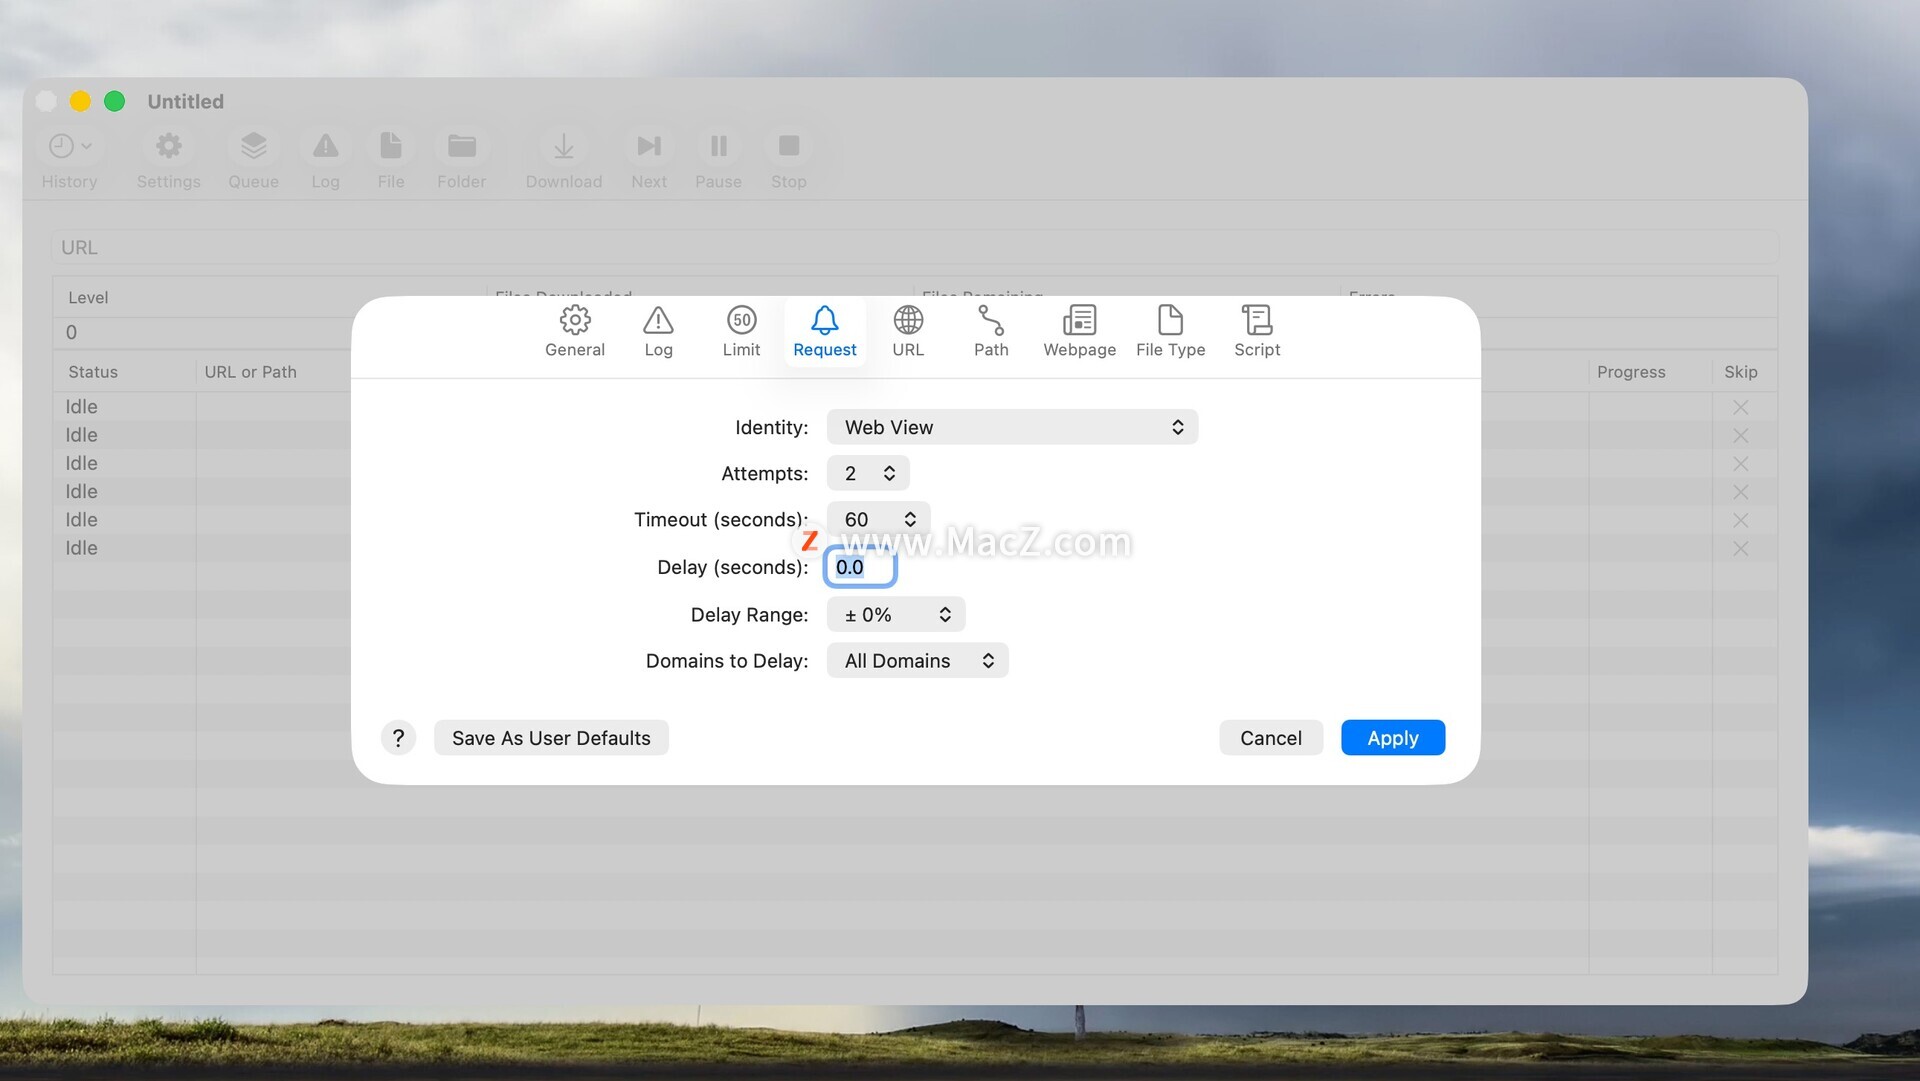
Task: Click the Request tab
Action: point(824,331)
